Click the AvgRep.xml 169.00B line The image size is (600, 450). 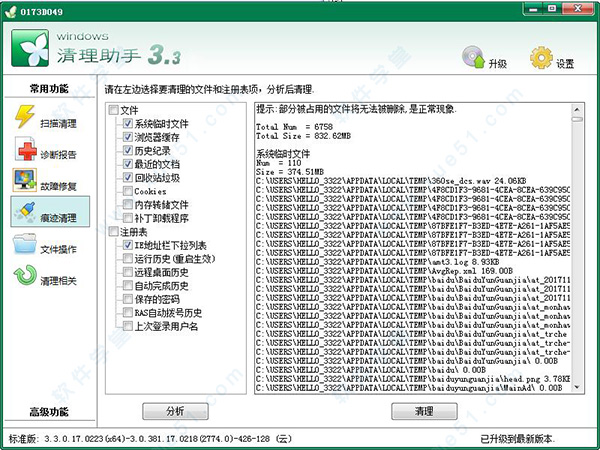pyautogui.click(x=384, y=271)
